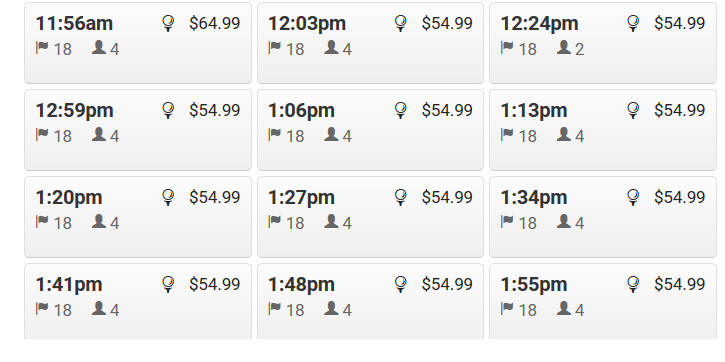The height and width of the screenshot is (362, 725).
Task: Click golf ball icon on 1:27pm card
Action: tap(401, 197)
